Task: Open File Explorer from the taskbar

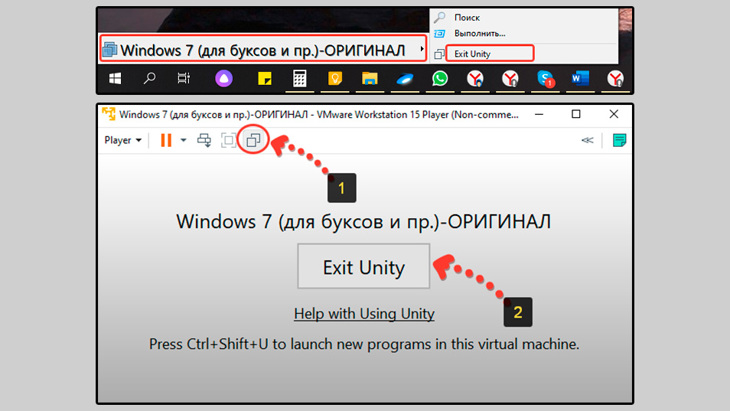Action: coord(370,79)
